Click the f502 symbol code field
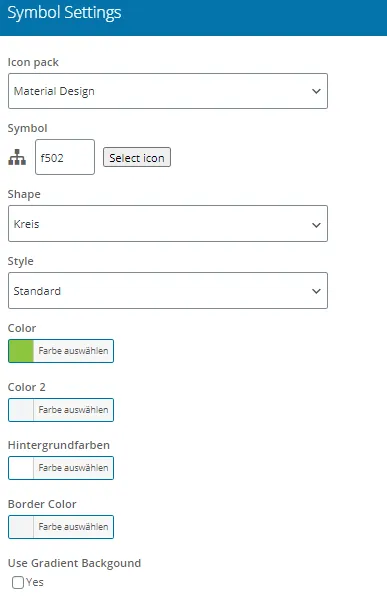Screen dimensions: 387x600 pos(65,157)
